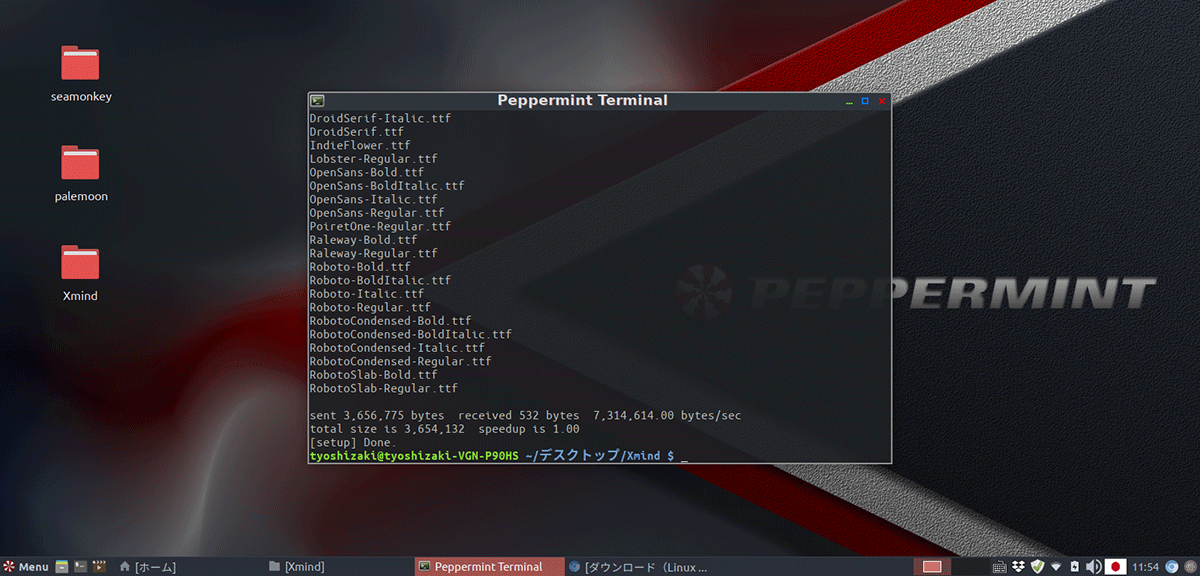This screenshot has height=576, width=1200.
Task: Open the onscreen keyboard tray icon
Action: click(998, 567)
